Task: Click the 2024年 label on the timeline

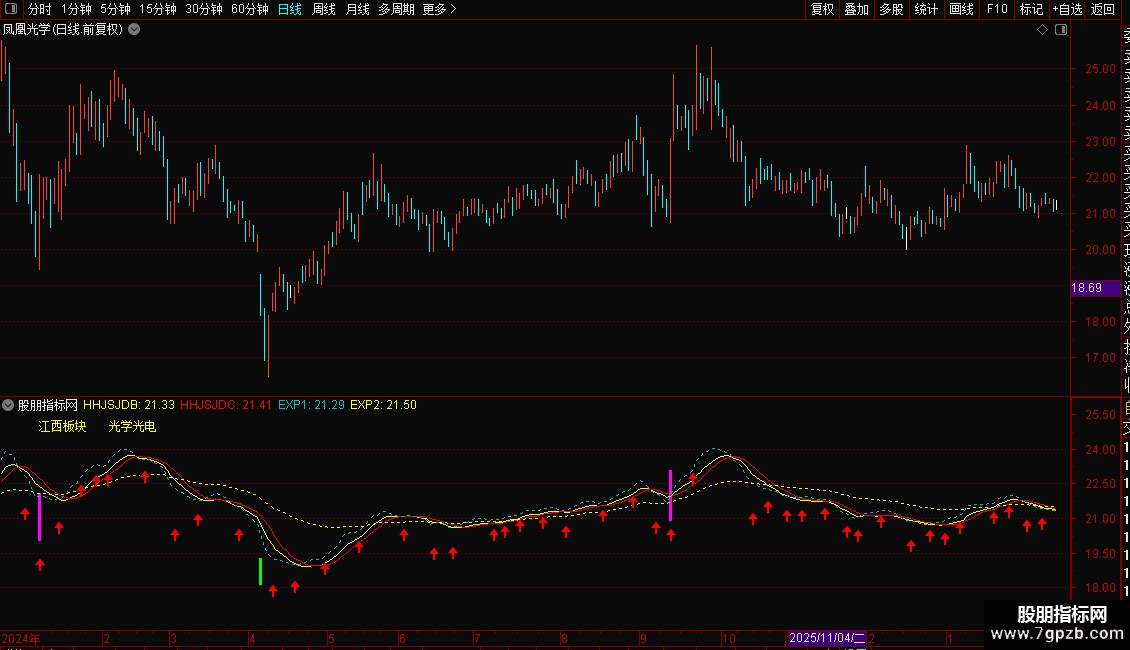Action: coord(21,638)
